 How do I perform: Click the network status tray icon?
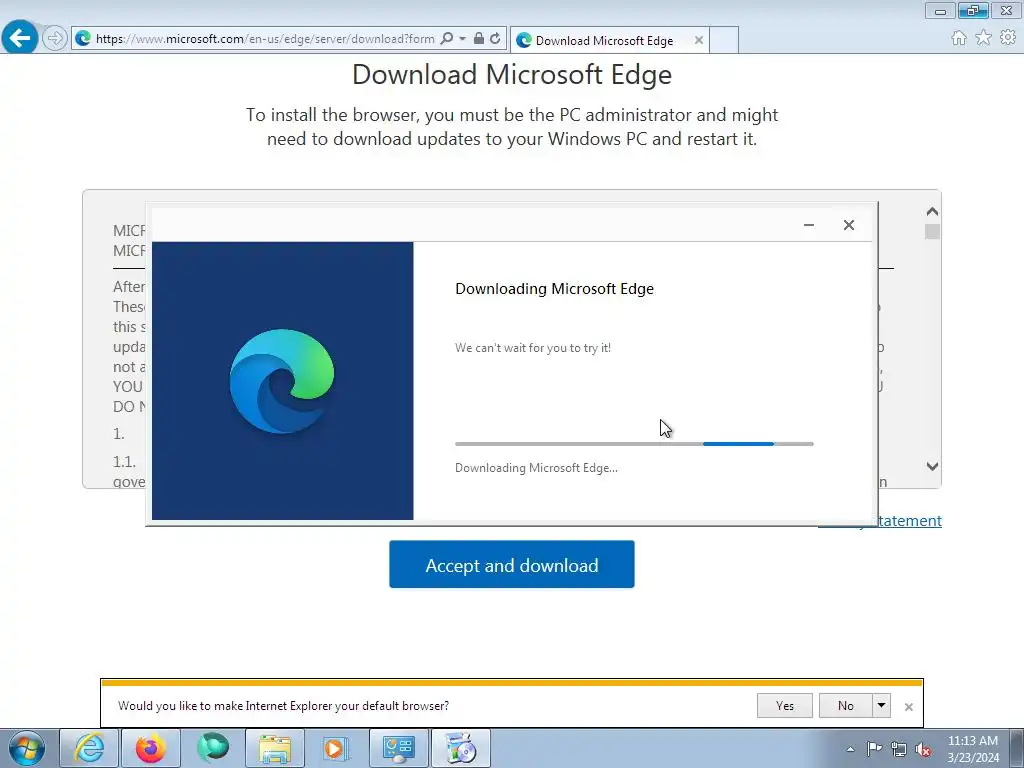899,749
